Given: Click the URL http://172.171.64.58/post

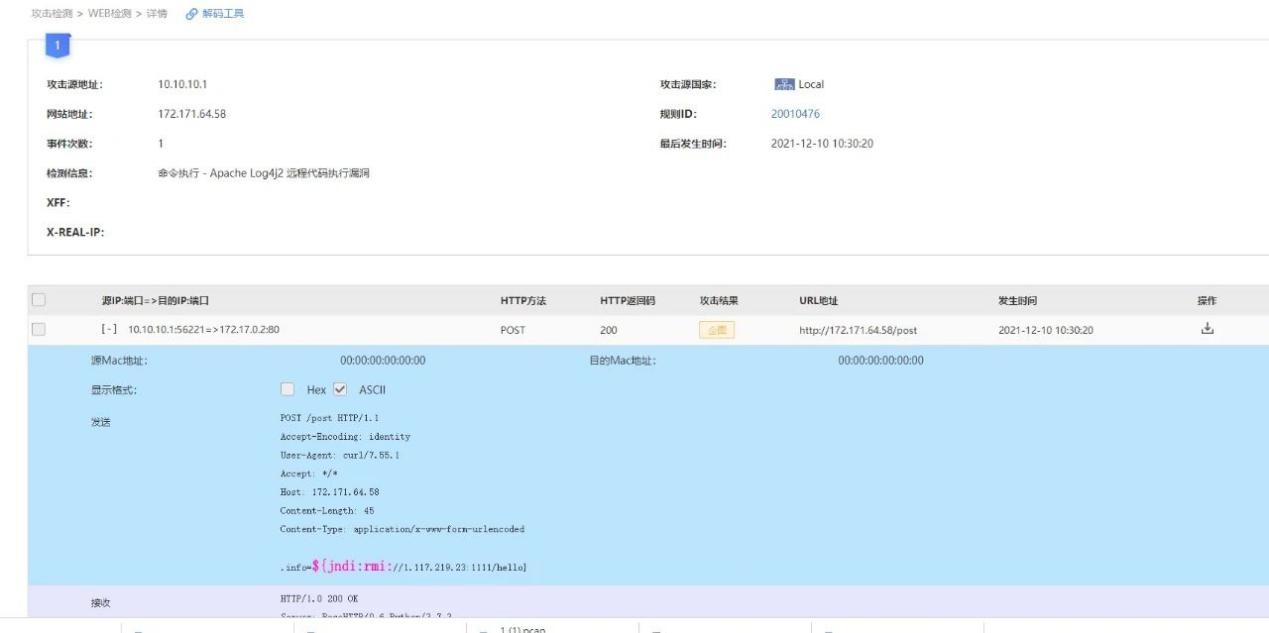Looking at the screenshot, I should (858, 330).
